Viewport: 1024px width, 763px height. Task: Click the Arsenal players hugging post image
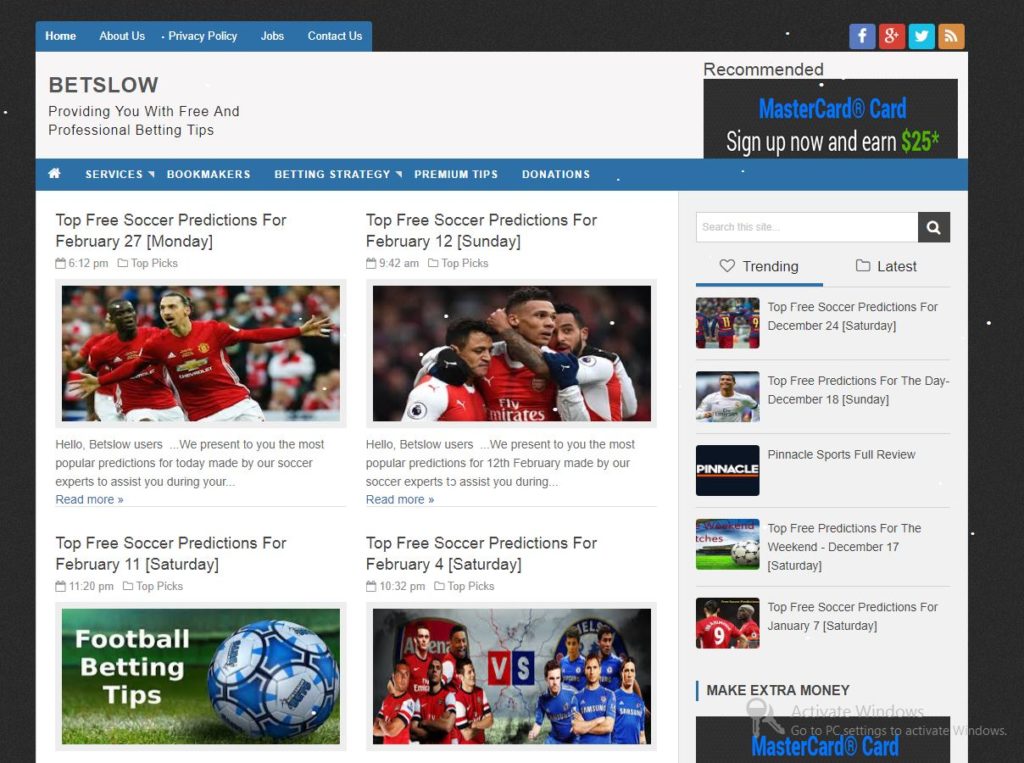511,353
